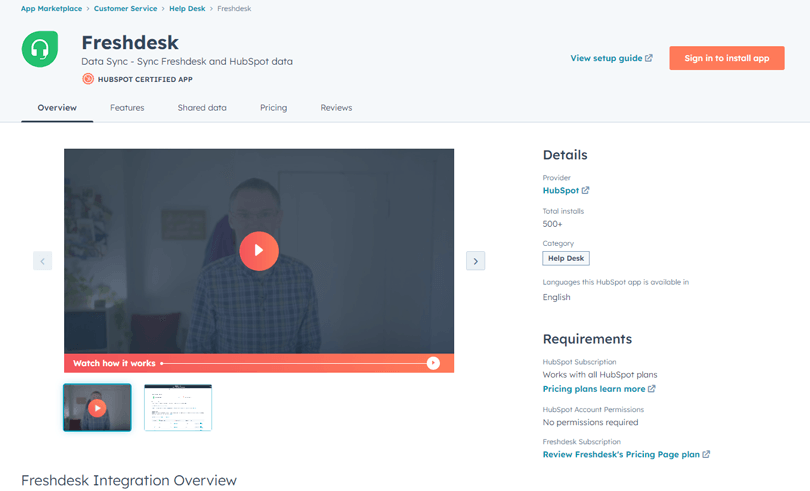810x491 pixels.
Task: Click the Requirements section heading
Action: pos(587,339)
